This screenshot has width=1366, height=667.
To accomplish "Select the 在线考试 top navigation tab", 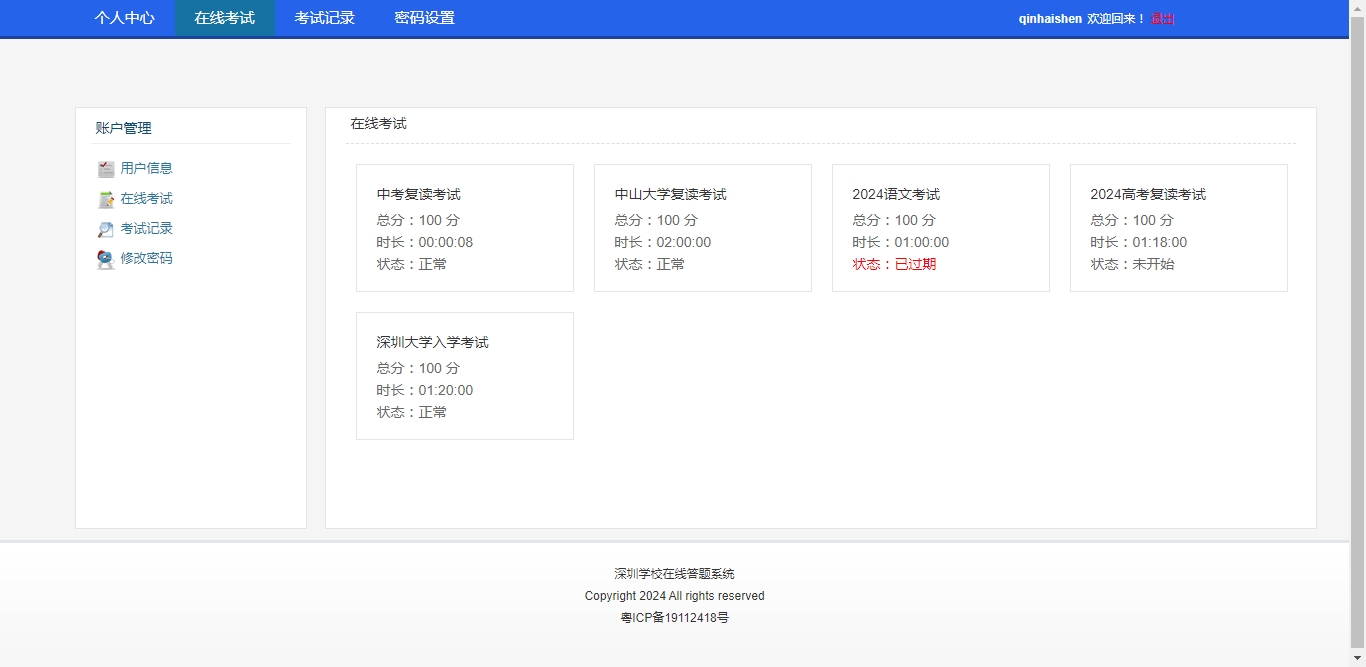I will coord(224,18).
